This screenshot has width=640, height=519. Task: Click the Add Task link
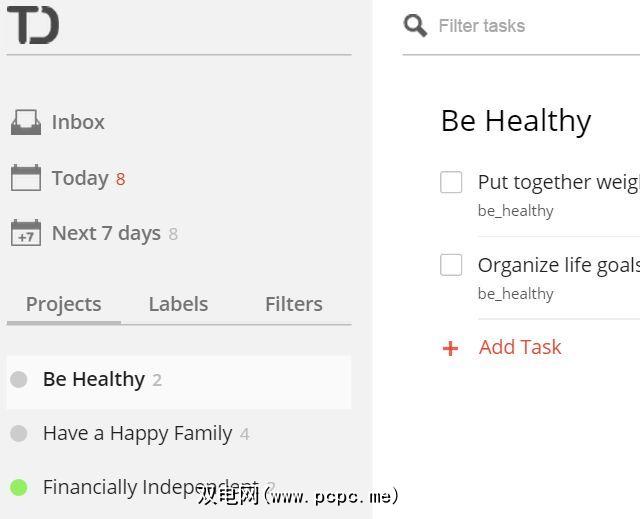coord(520,347)
